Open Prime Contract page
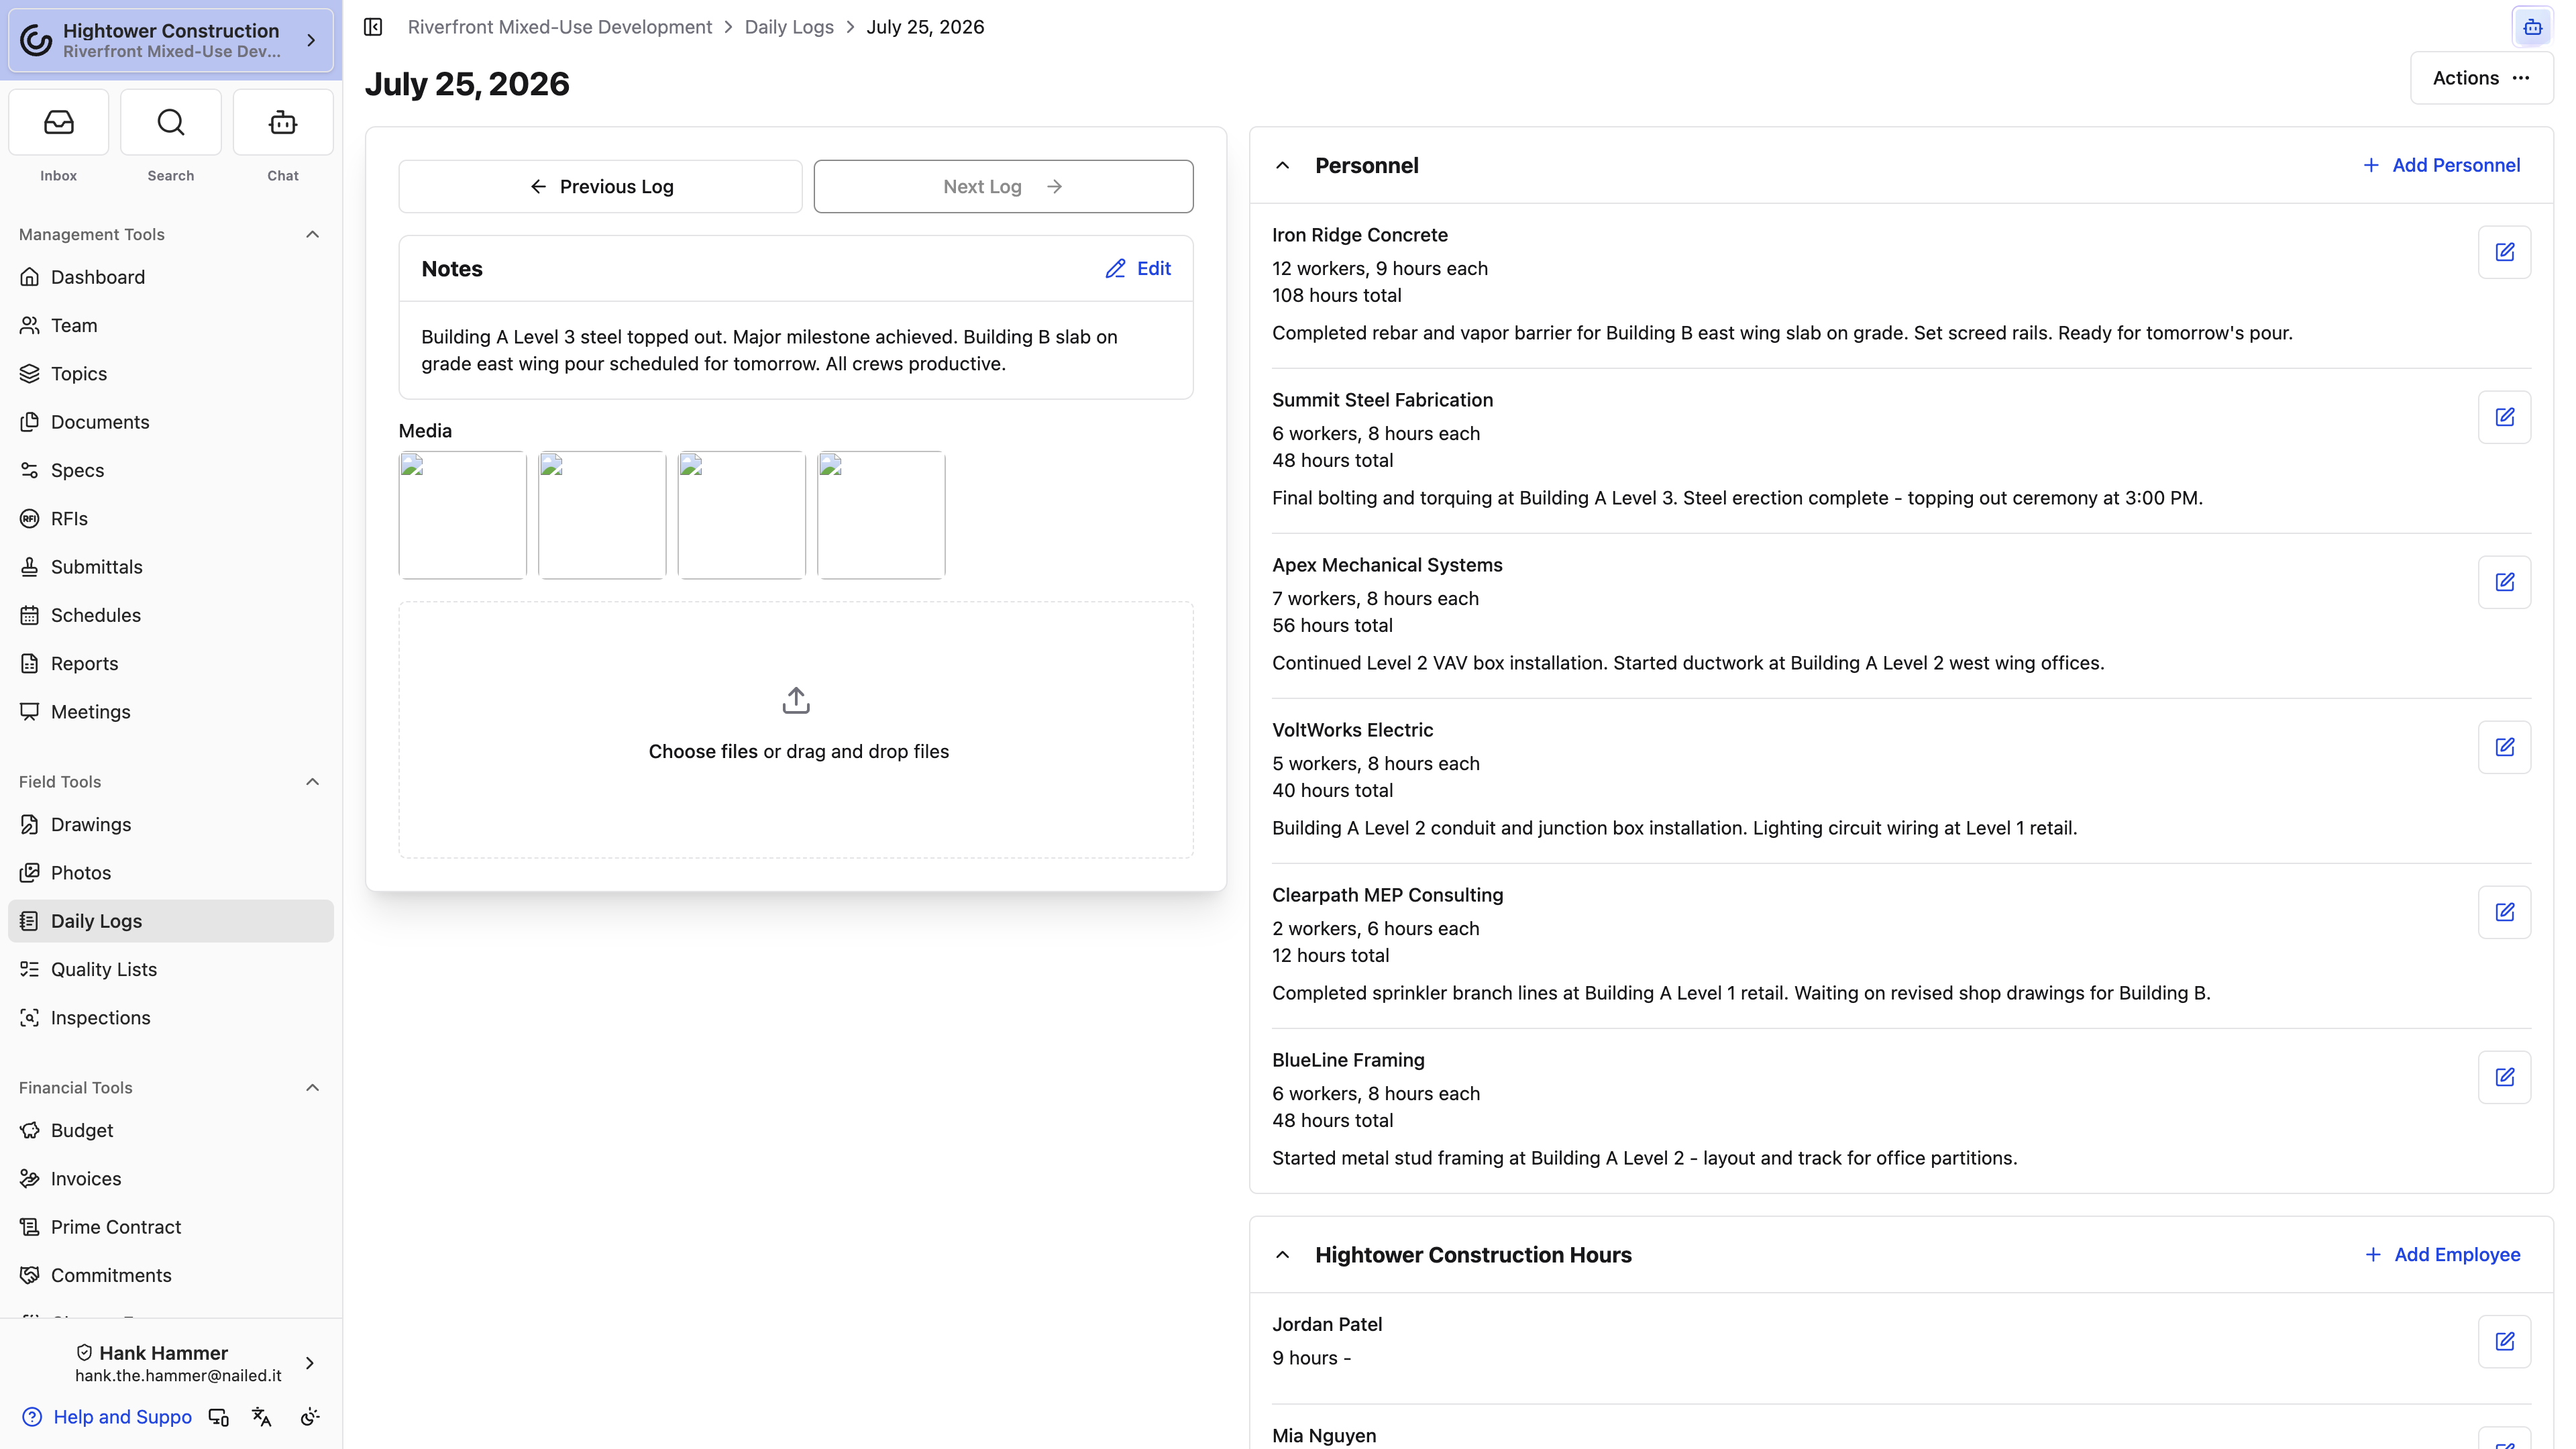2576x1449 pixels. [x=171, y=1227]
